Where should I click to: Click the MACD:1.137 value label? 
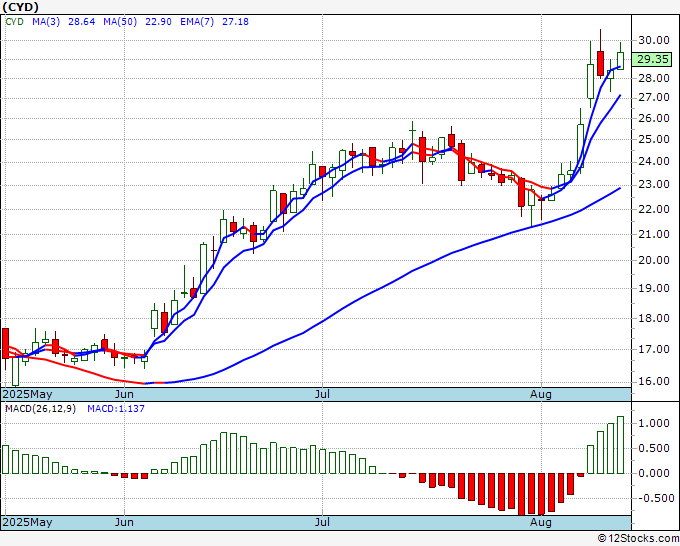point(116,409)
